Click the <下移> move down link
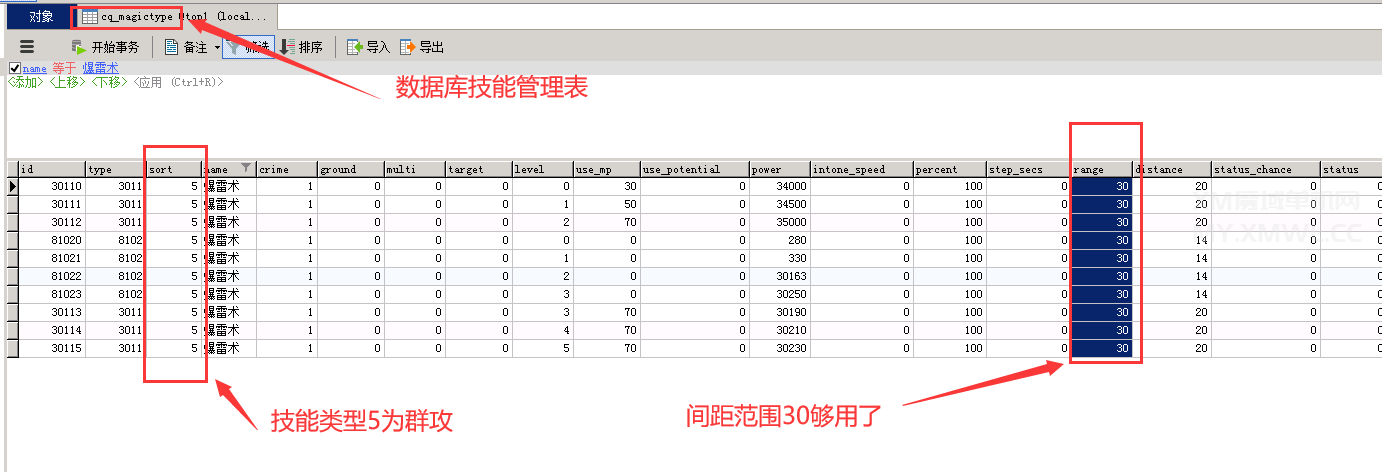The image size is (1382, 472). pyautogui.click(x=110, y=82)
